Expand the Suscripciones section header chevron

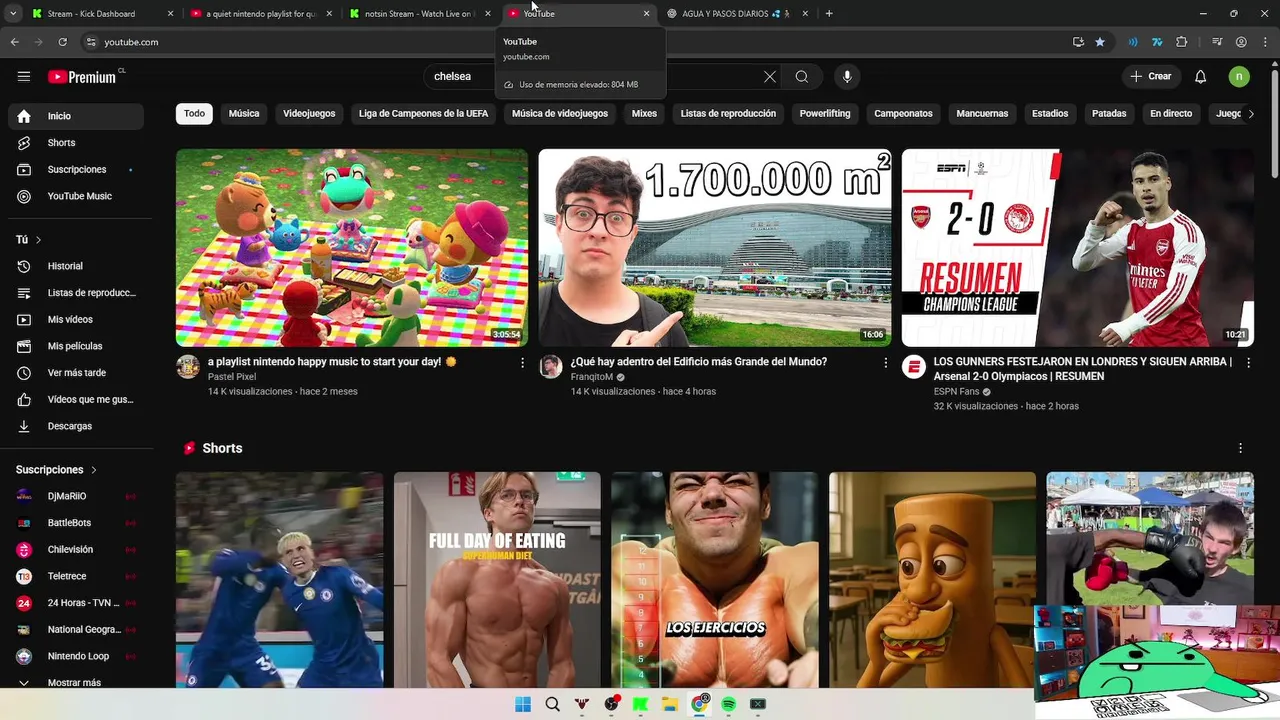click(94, 469)
